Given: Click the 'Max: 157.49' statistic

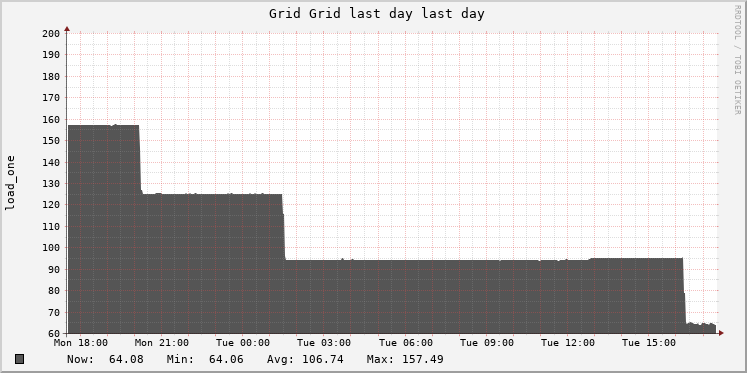Looking at the screenshot, I should tap(405, 359).
